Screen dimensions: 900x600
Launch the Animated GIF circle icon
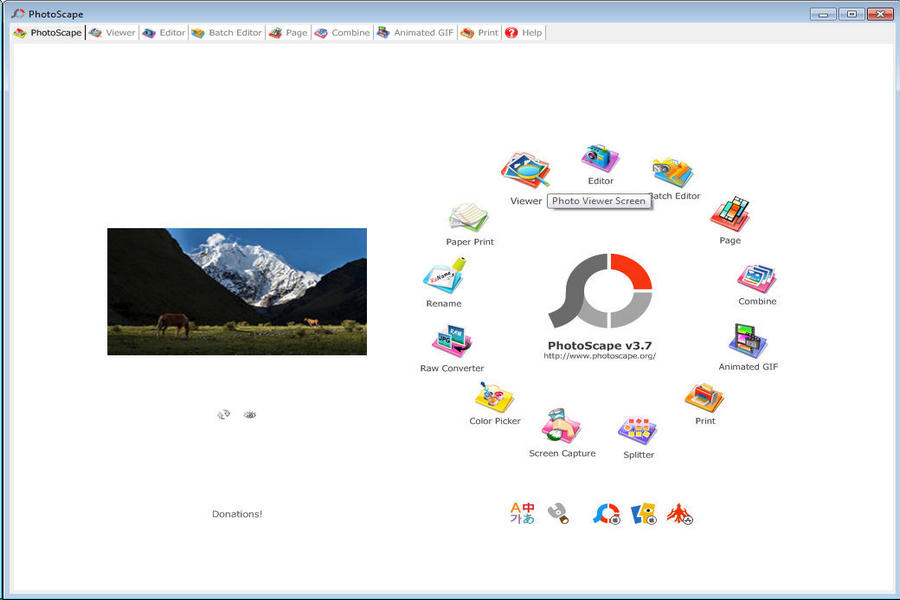pos(748,340)
